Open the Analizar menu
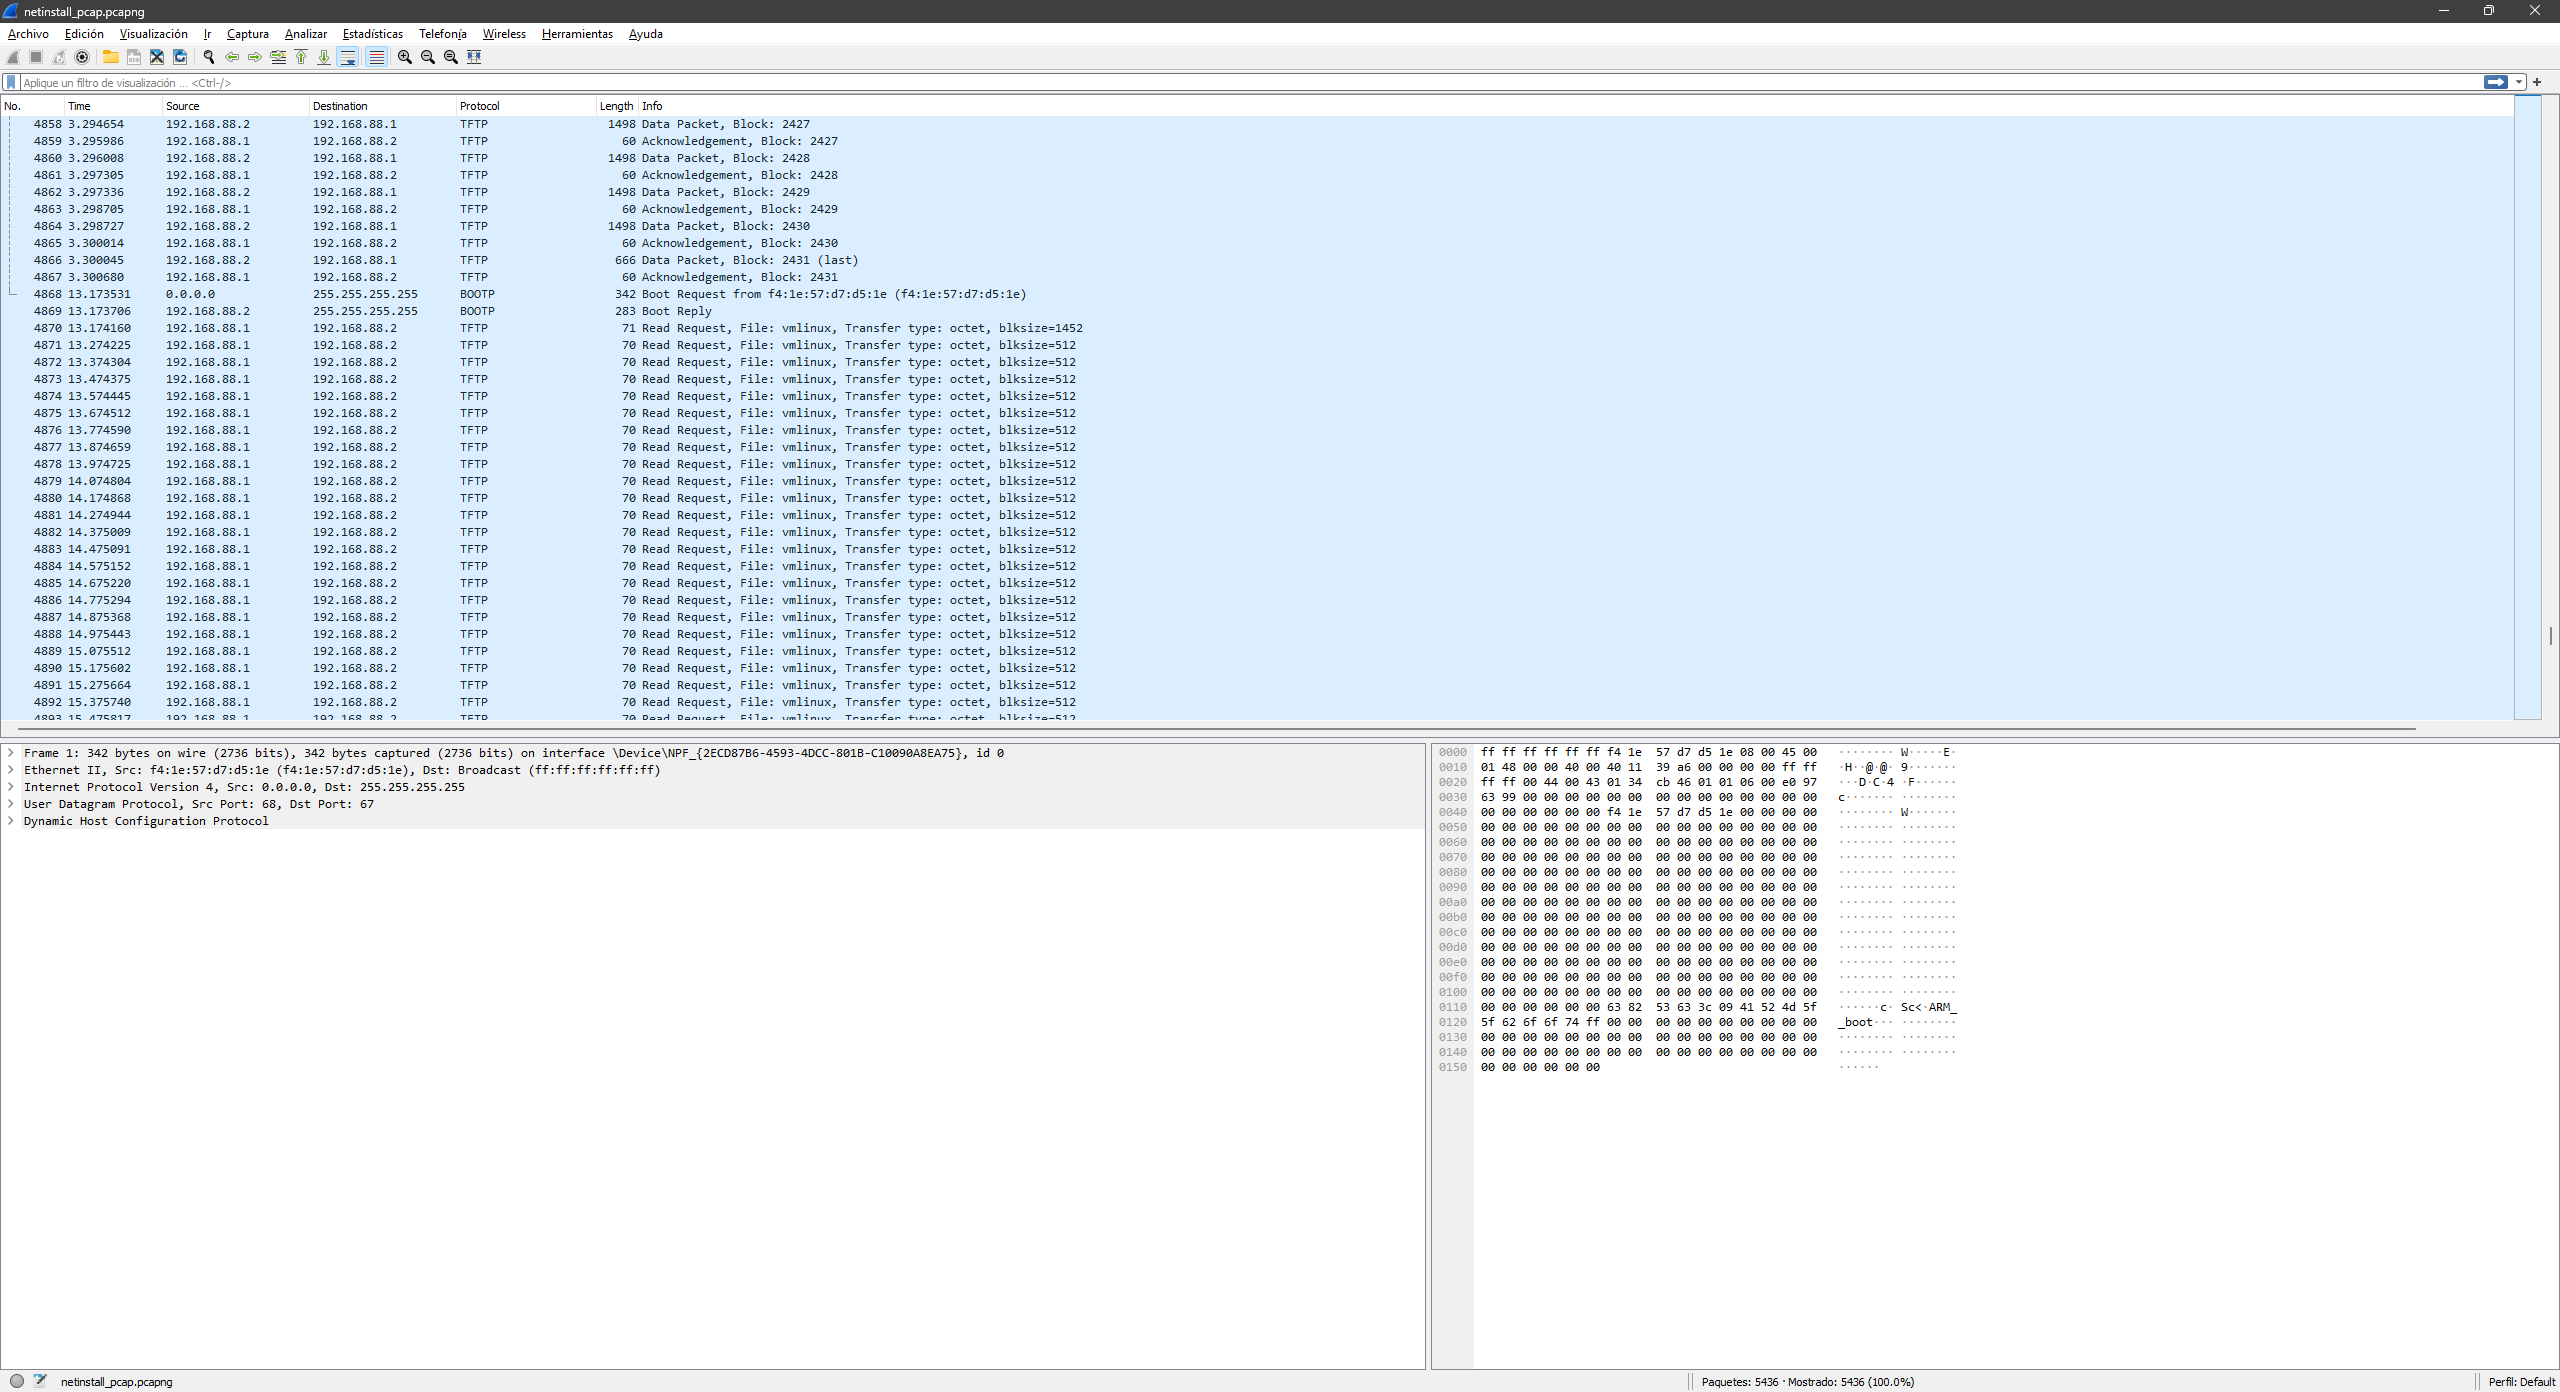This screenshot has height=1392, width=2560. click(x=305, y=34)
